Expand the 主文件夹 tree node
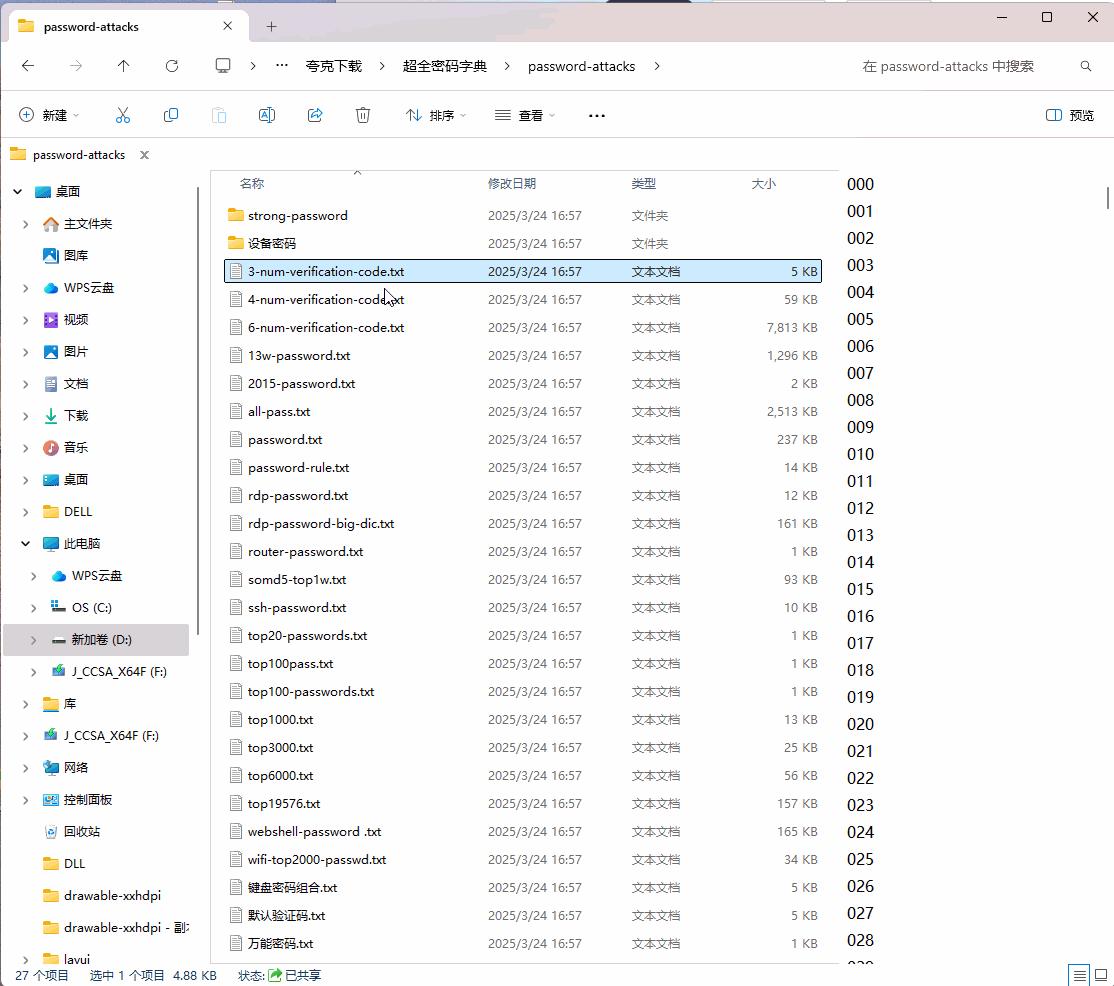The width and height of the screenshot is (1114, 986). coord(26,224)
